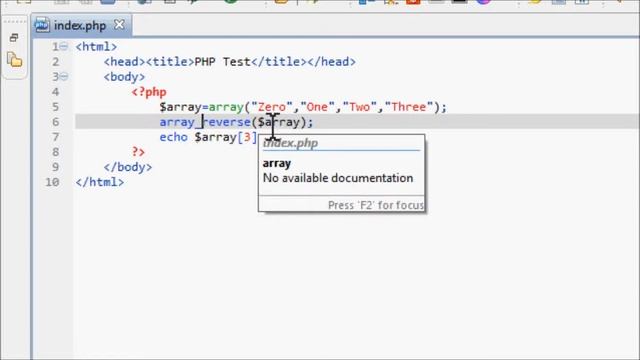640x360 pixels.
Task: Collapse the html fold marker on line 1
Action: coord(64,47)
